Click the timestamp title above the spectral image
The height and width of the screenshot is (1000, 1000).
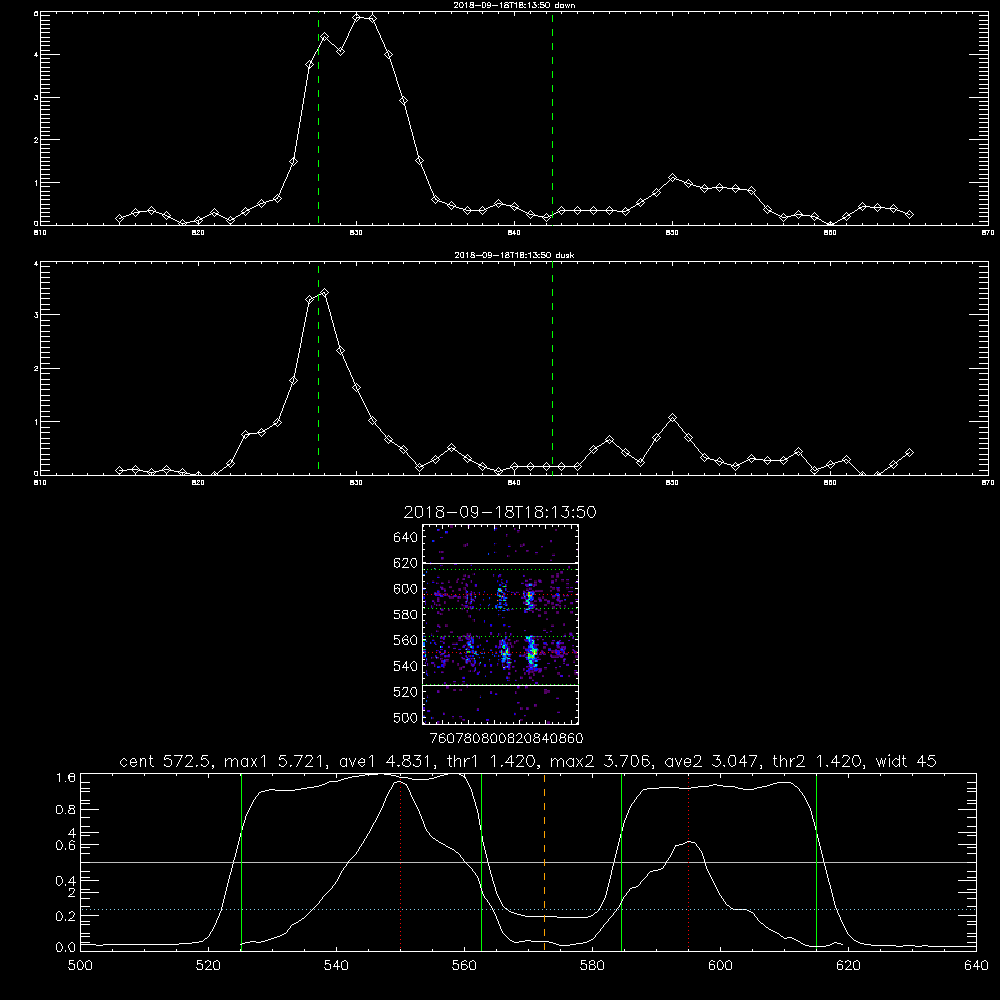coord(500,512)
